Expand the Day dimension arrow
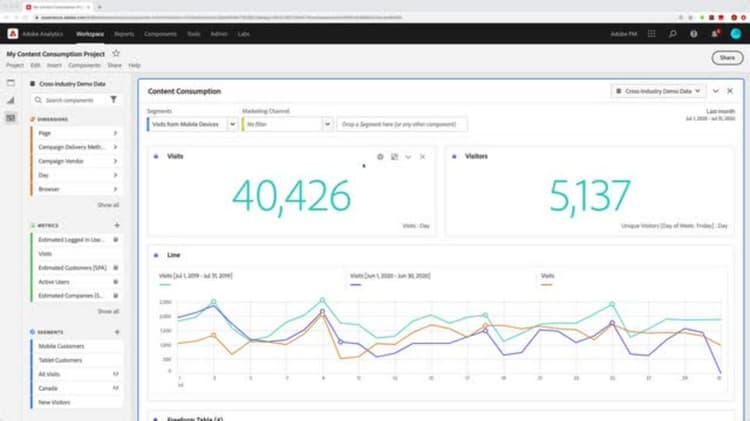Image resolution: width=750 pixels, height=421 pixels. [115, 175]
